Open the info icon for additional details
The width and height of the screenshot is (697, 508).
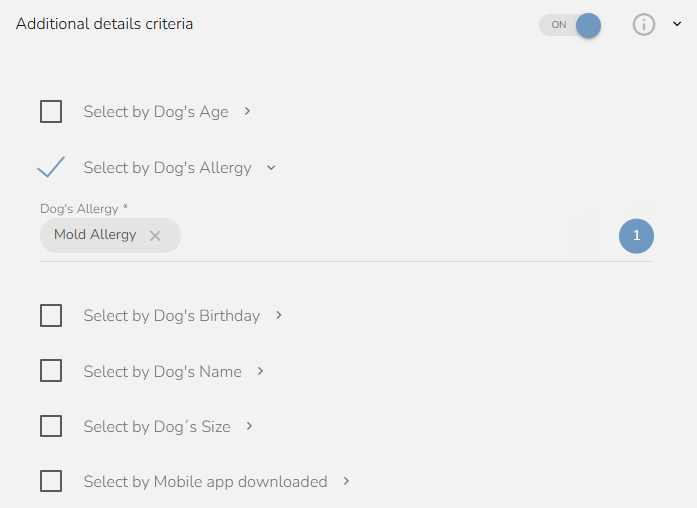pyautogui.click(x=644, y=24)
